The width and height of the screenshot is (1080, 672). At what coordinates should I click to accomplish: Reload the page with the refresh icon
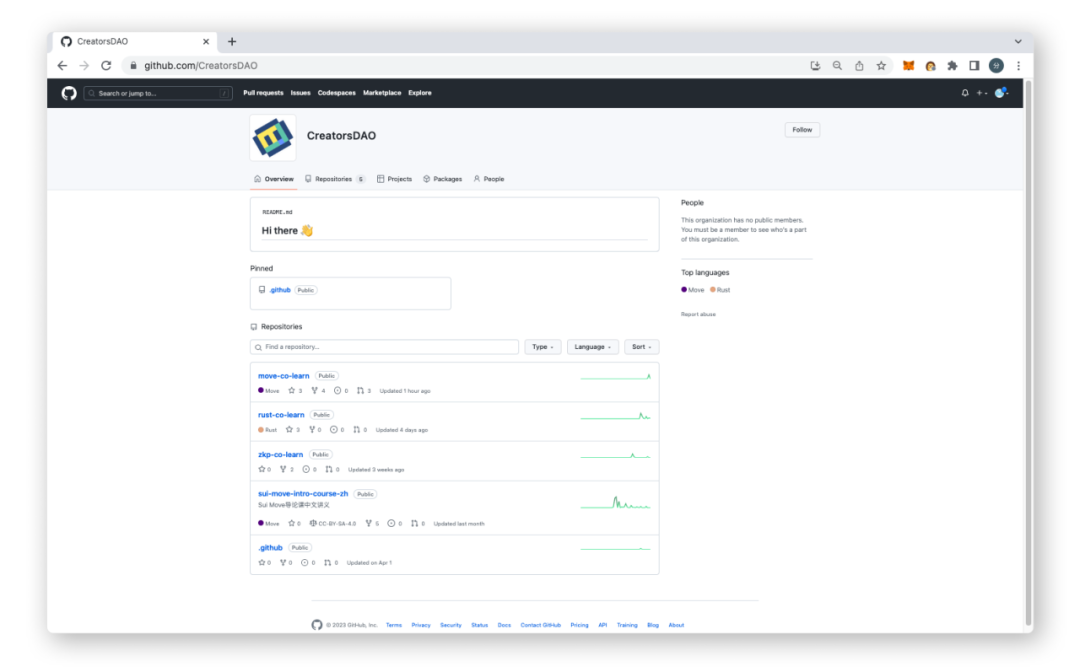point(106,65)
